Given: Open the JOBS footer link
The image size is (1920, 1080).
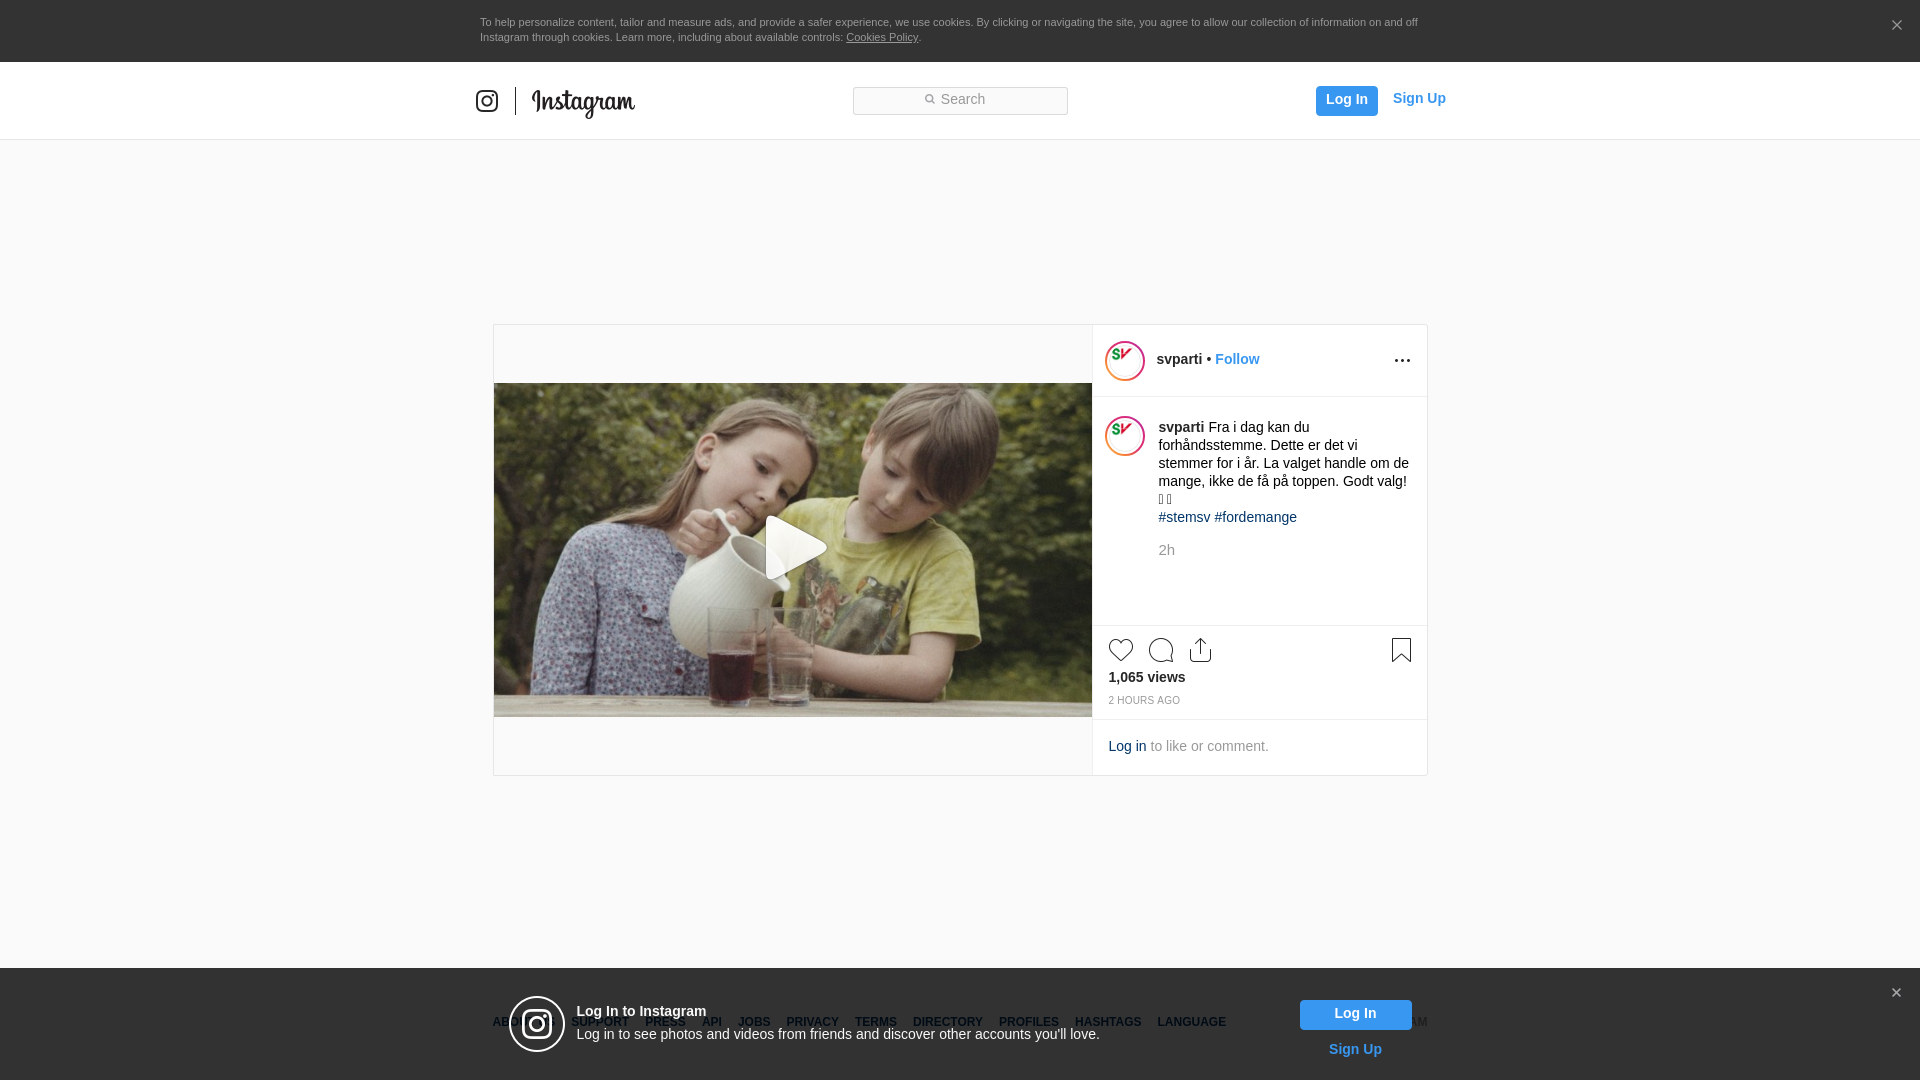Looking at the screenshot, I should (754, 1022).
